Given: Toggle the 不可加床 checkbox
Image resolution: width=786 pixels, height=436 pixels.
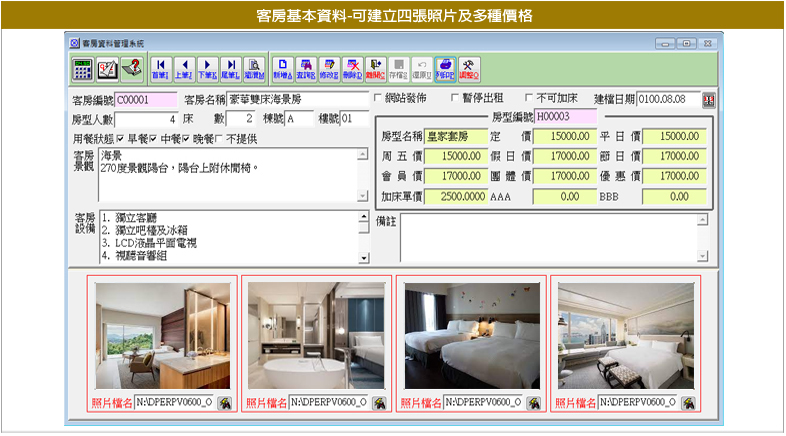Looking at the screenshot, I should [530, 99].
